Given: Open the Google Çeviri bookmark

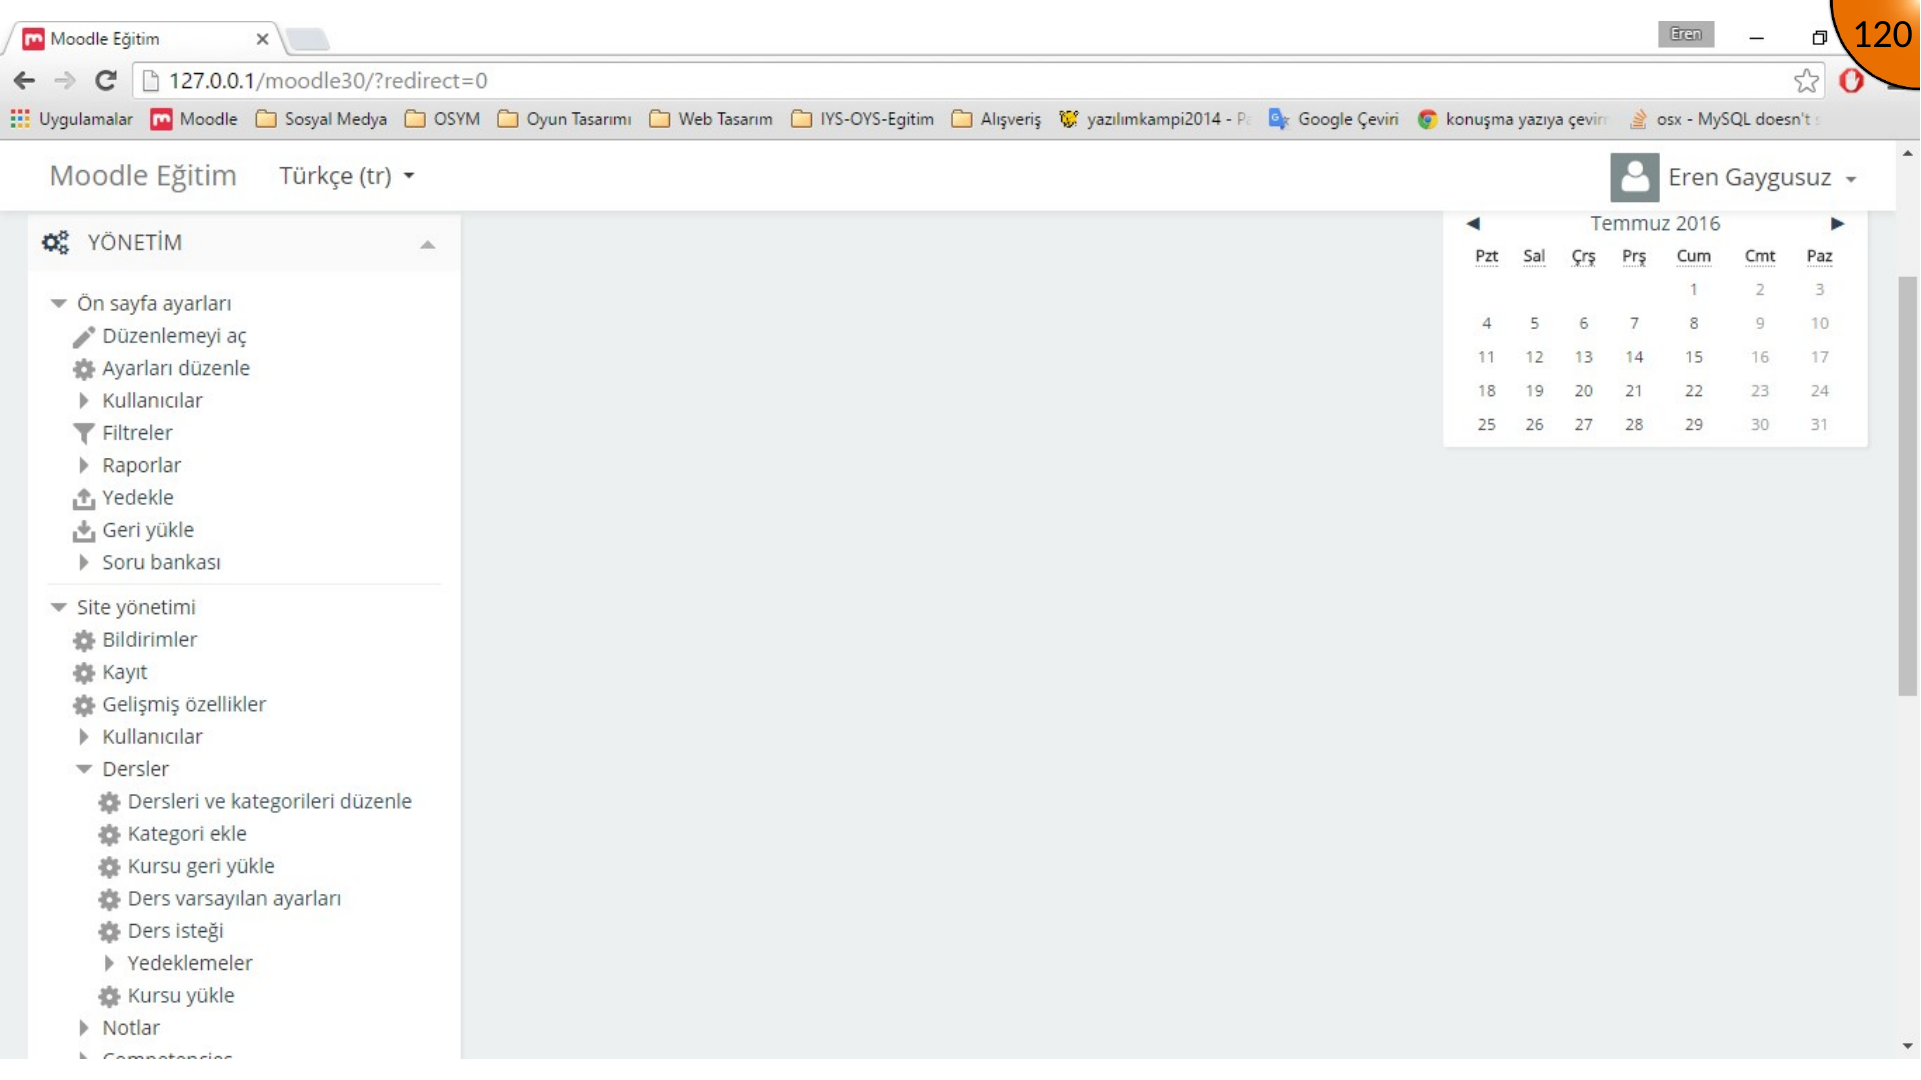Looking at the screenshot, I should [1333, 119].
